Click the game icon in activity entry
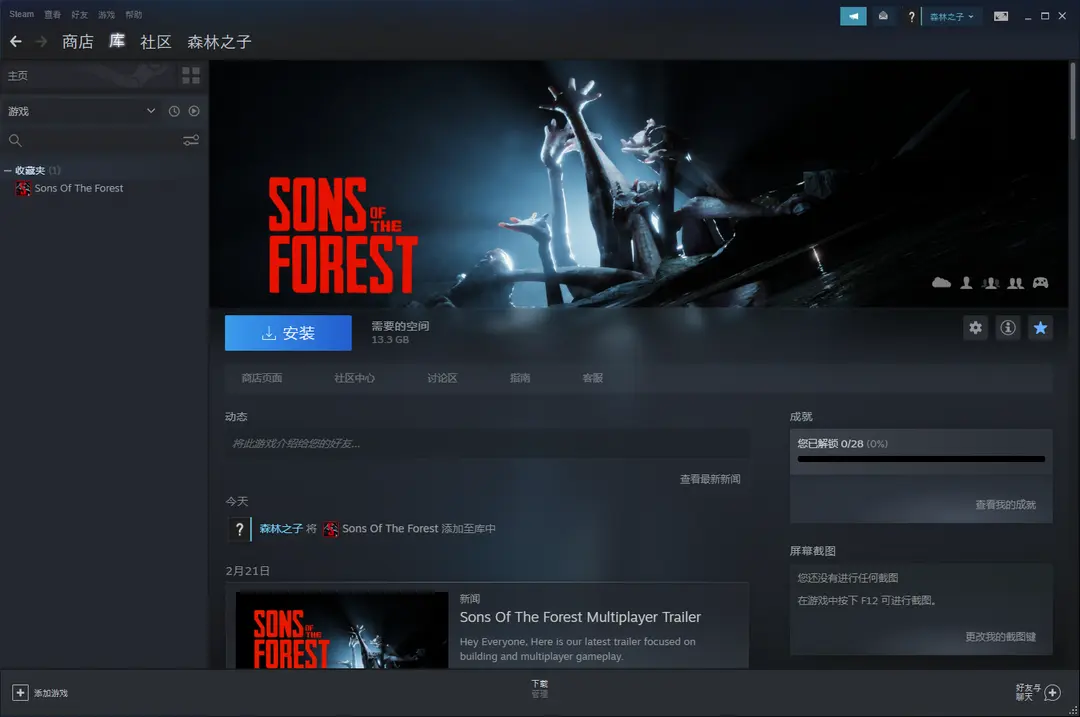Image resolution: width=1080 pixels, height=717 pixels. (x=331, y=529)
